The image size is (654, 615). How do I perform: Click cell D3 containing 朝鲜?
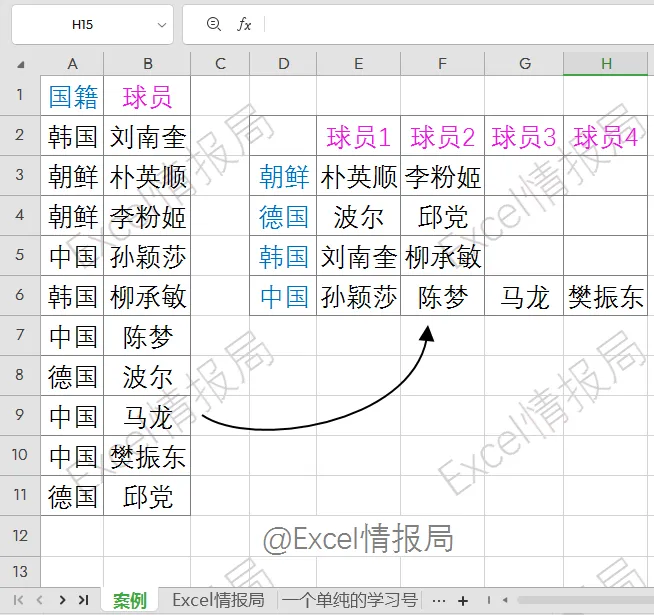283,176
